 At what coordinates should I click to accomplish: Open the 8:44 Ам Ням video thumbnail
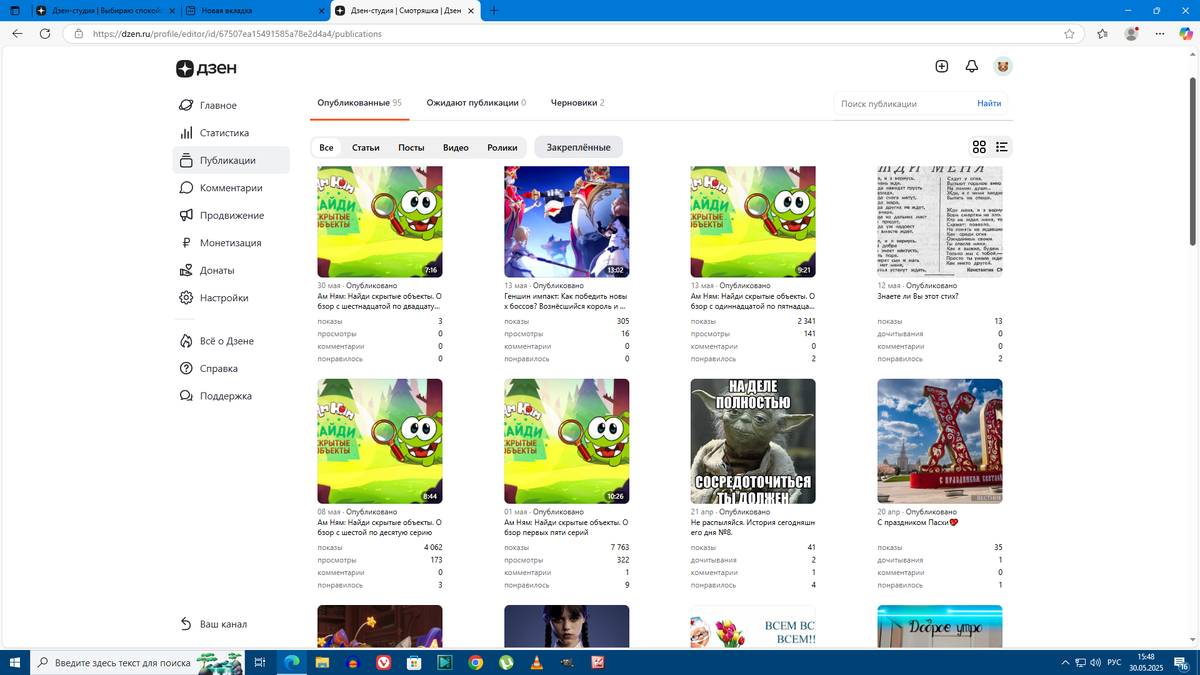click(x=380, y=441)
